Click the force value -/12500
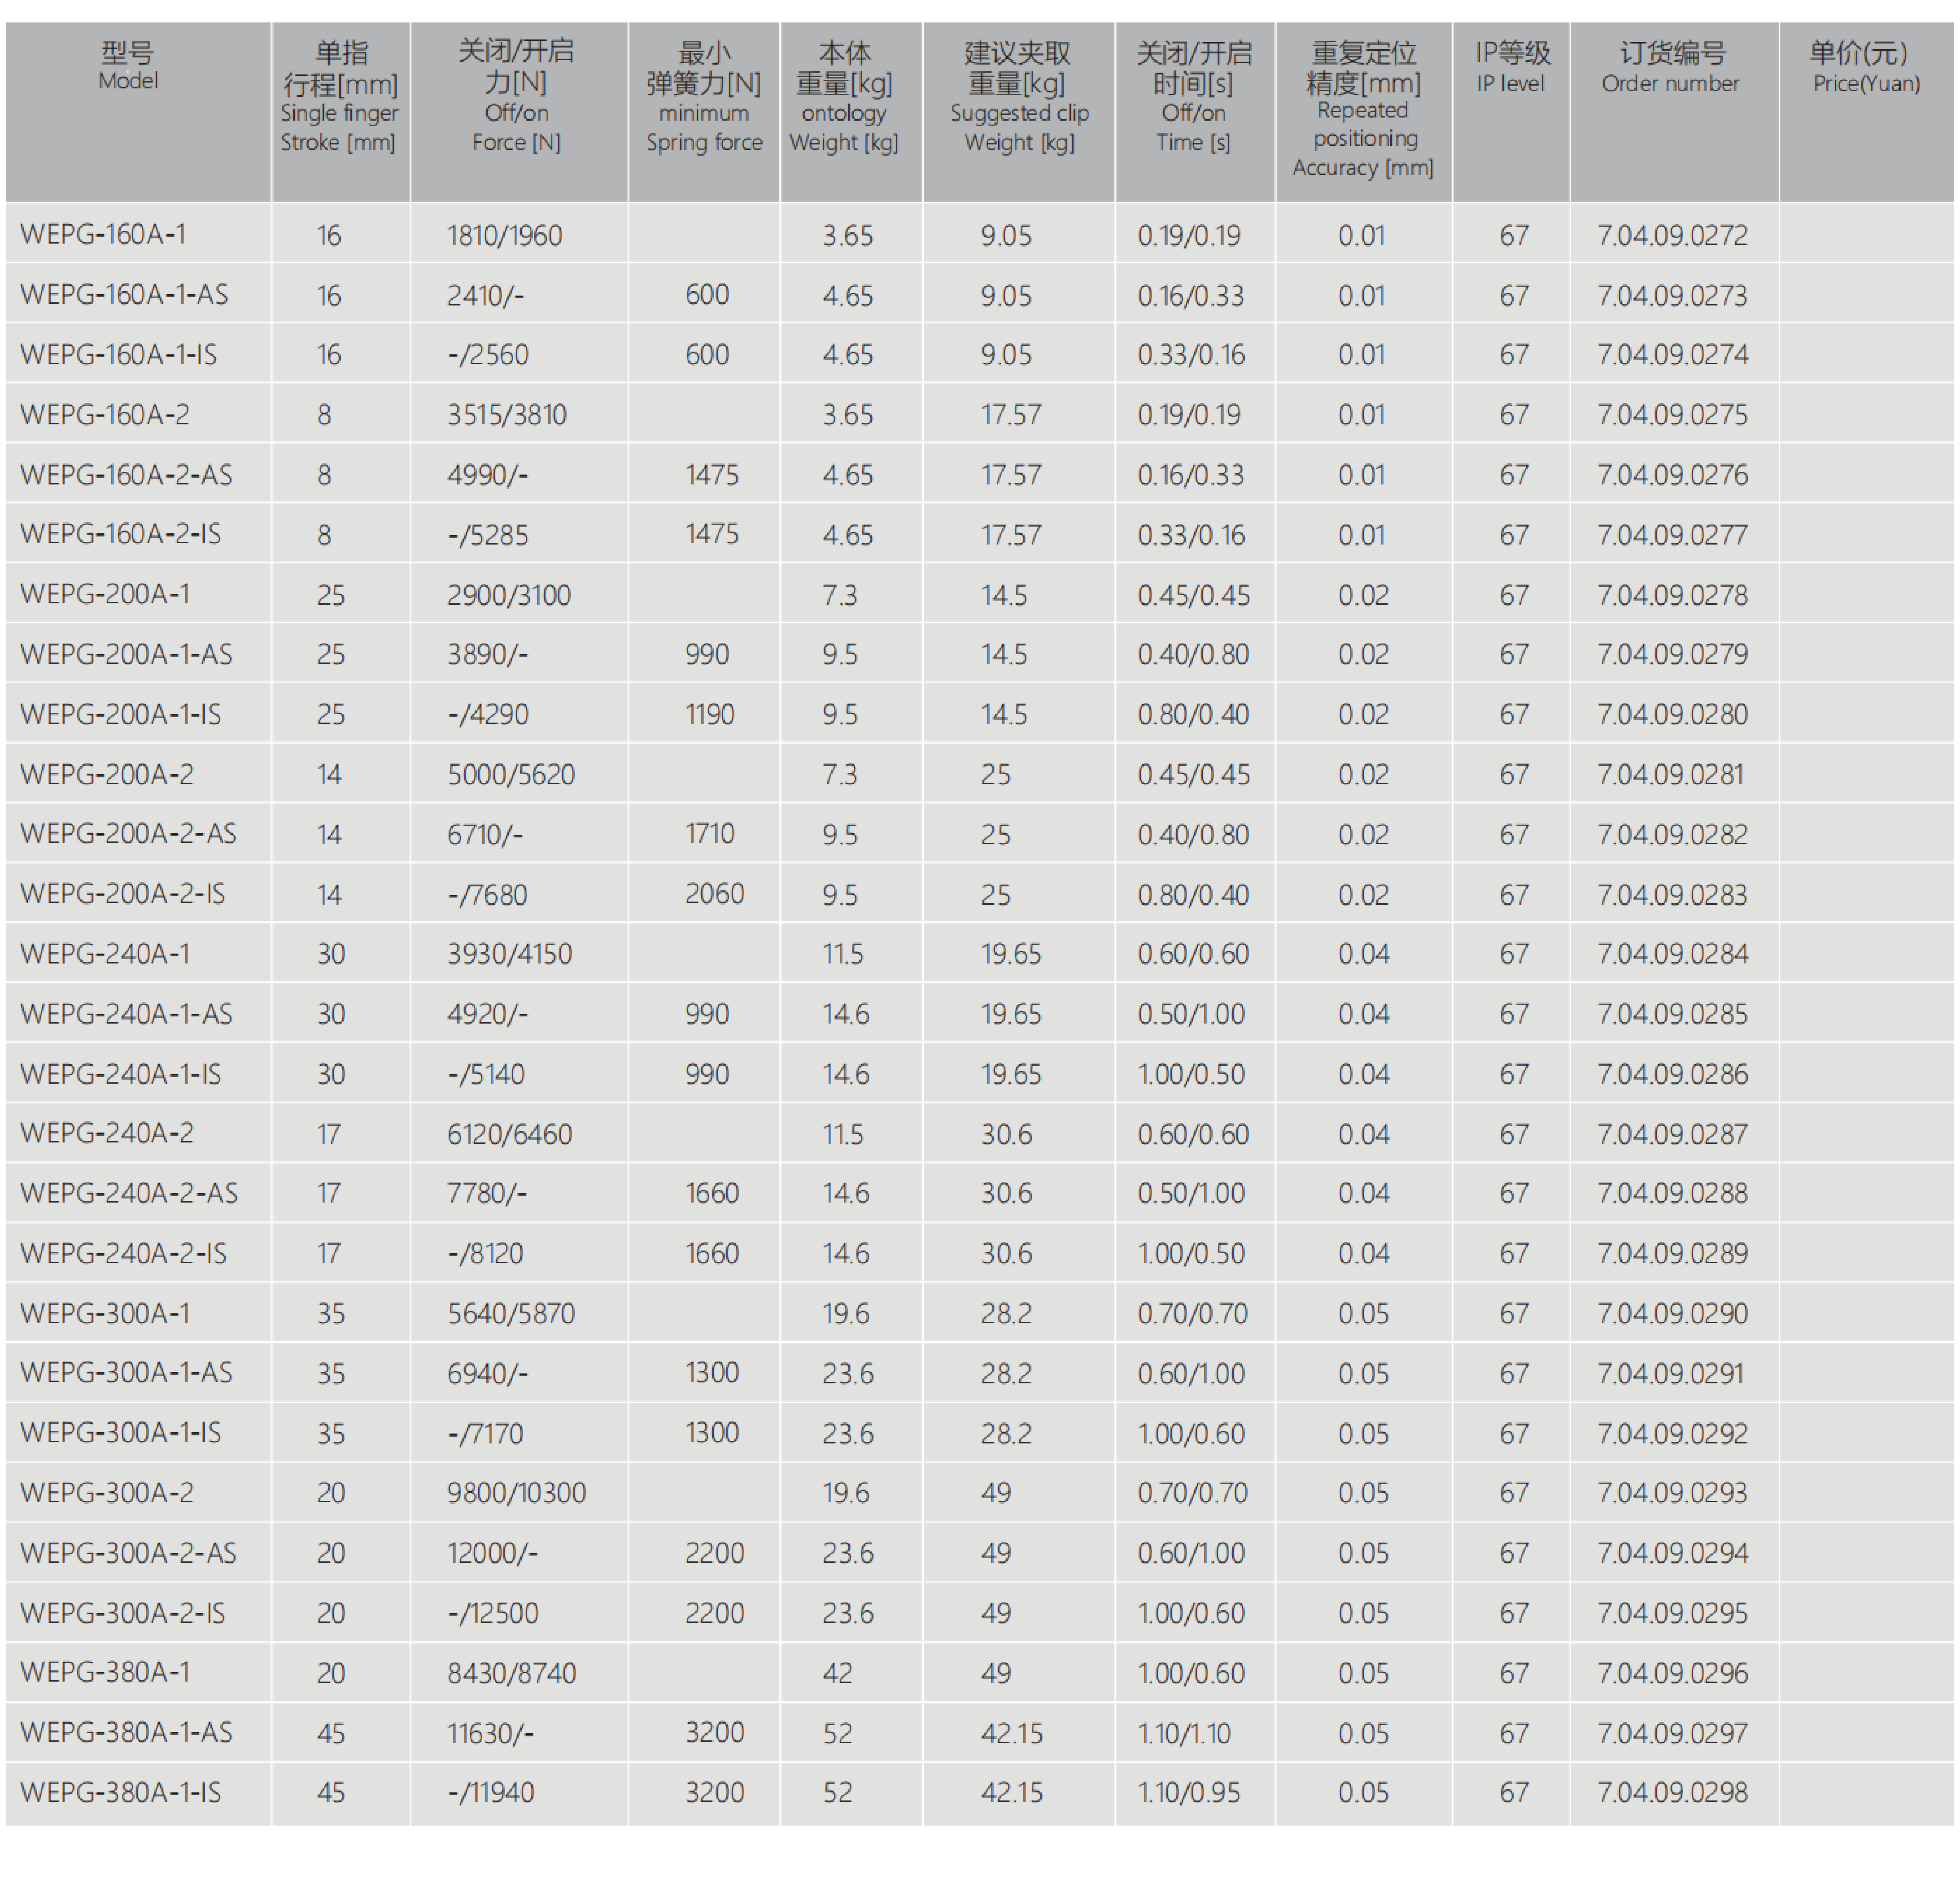Image resolution: width=1960 pixels, height=1883 pixels. tap(493, 1613)
